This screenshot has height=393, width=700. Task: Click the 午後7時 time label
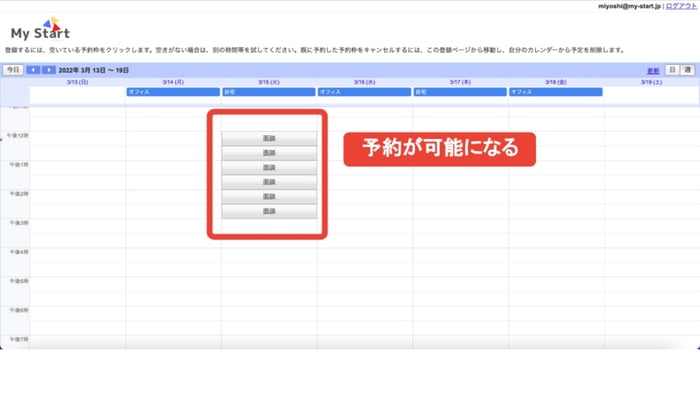tap(19, 339)
